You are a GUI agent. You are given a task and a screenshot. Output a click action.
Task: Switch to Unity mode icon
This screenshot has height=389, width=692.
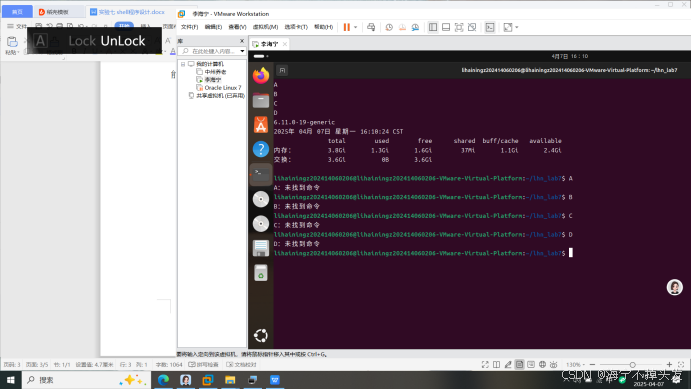tap(472, 27)
